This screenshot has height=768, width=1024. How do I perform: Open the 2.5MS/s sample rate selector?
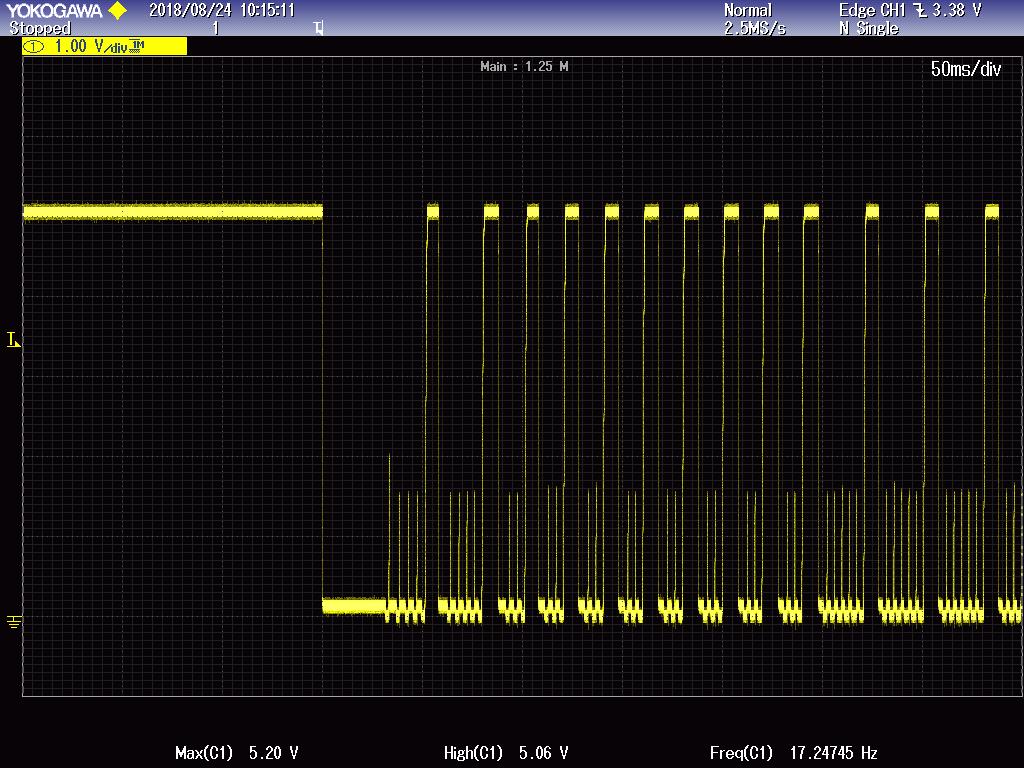[753, 27]
